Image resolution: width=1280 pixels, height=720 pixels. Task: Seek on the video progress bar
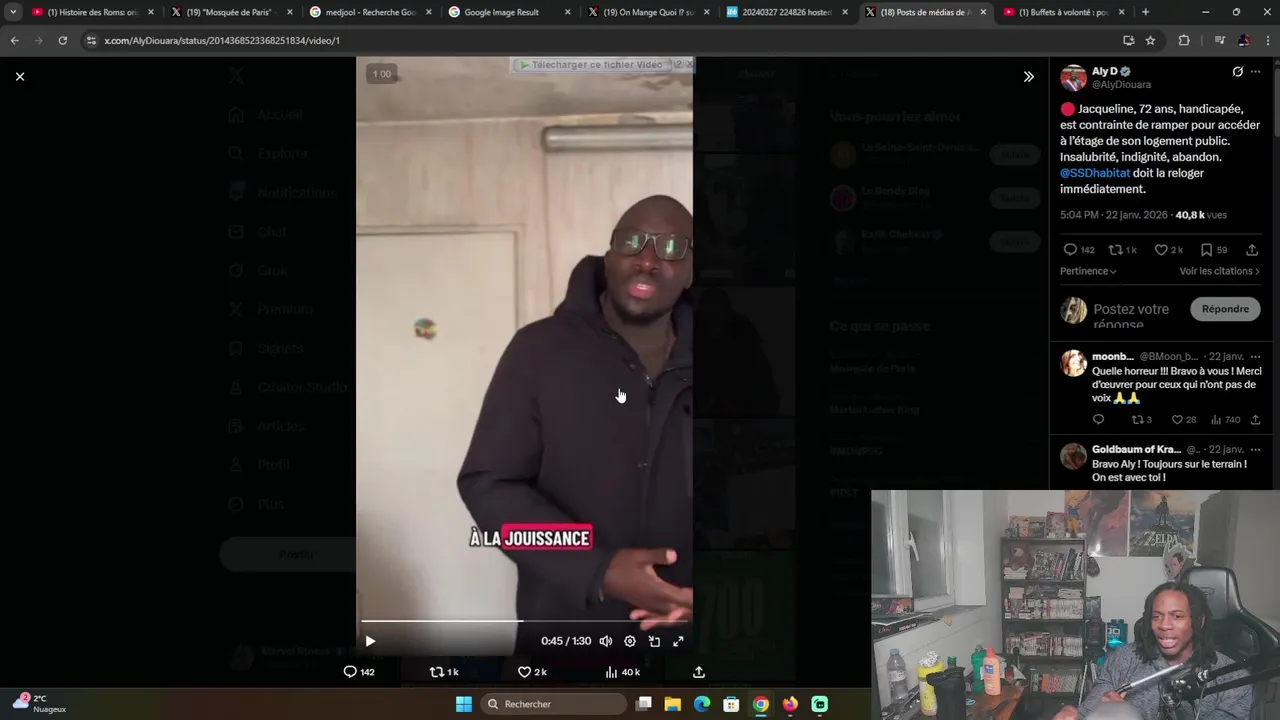525,621
